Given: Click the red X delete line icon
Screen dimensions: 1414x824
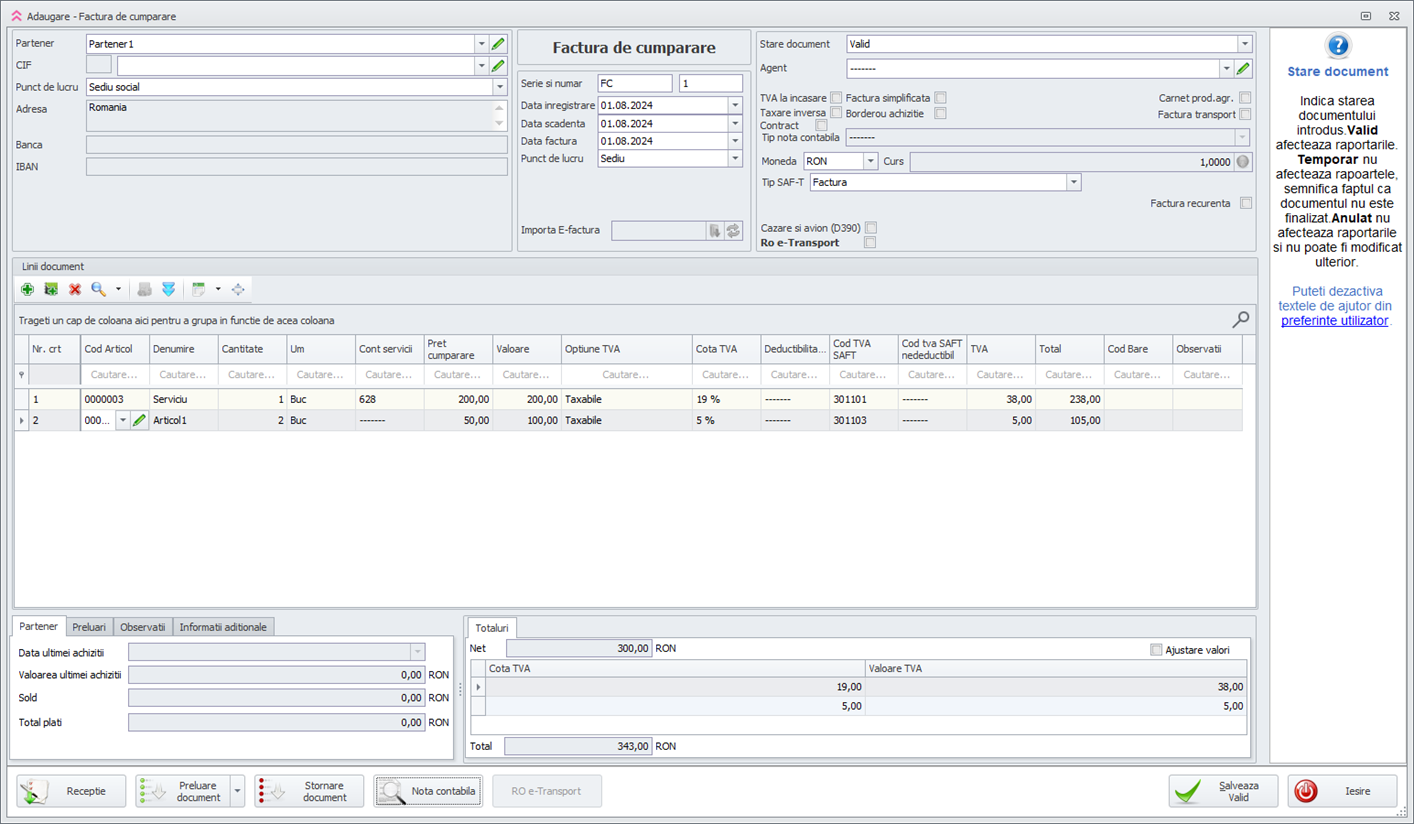Looking at the screenshot, I should pyautogui.click(x=75, y=289).
